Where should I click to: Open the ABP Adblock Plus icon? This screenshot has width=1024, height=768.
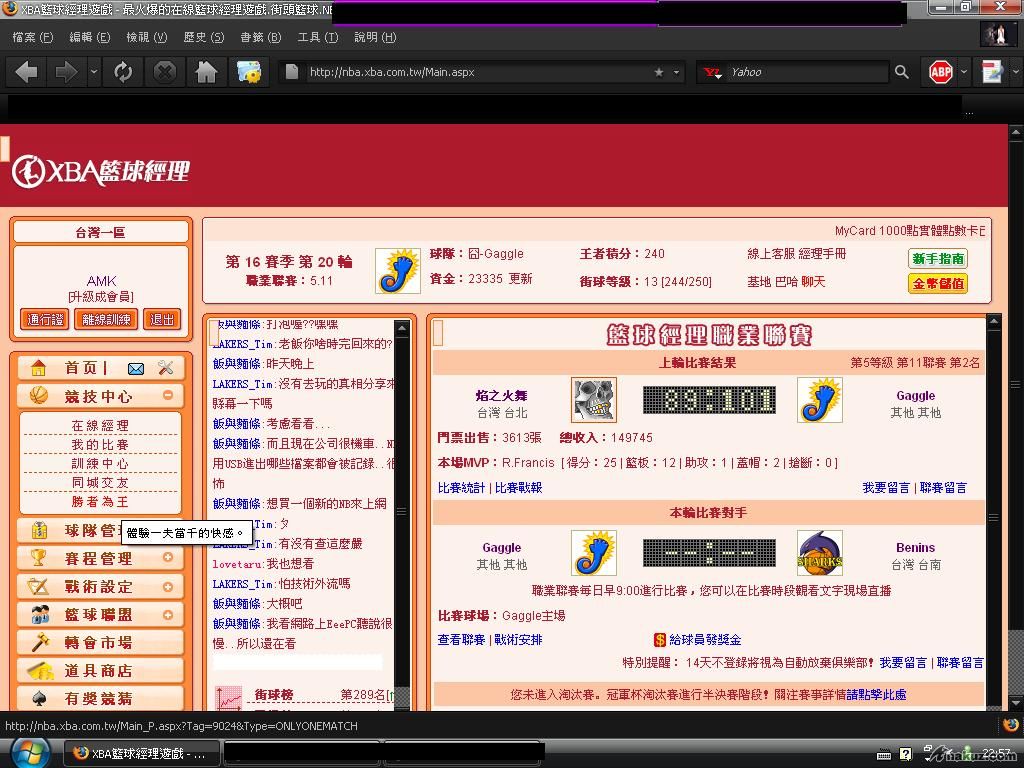click(x=940, y=72)
